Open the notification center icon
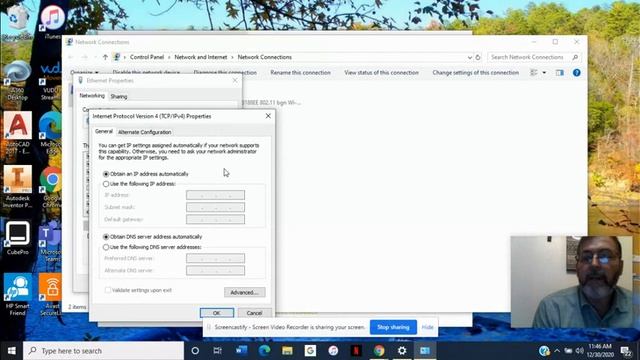This screenshot has height=360, width=640. [x=626, y=351]
